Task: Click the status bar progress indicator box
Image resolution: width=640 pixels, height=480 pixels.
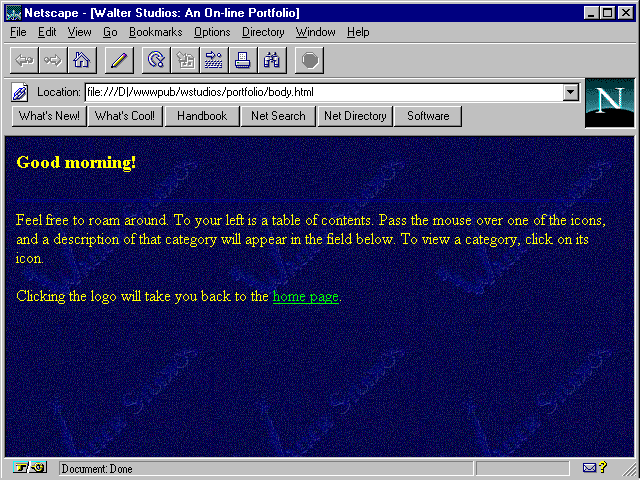Action: pos(523,468)
